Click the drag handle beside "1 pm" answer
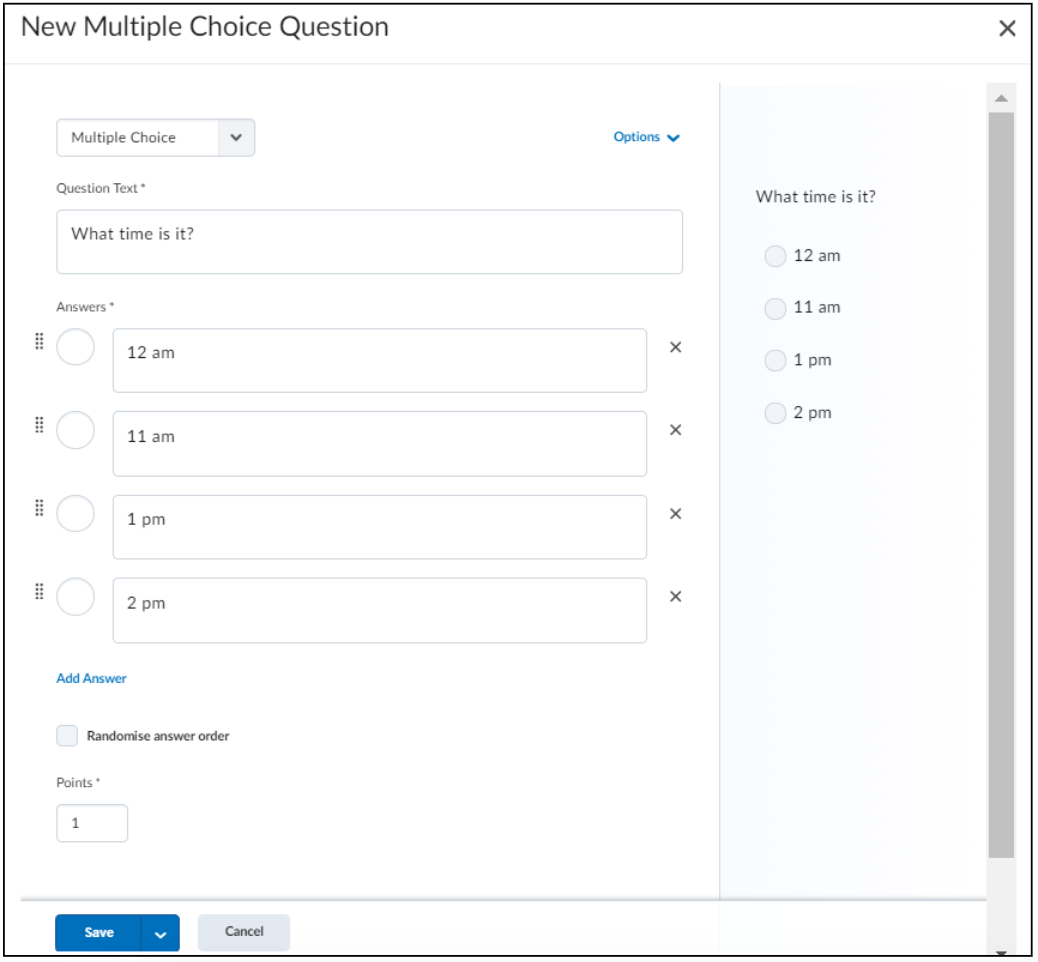Image resolution: width=1038 pixels, height=962 pixels. click(39, 508)
